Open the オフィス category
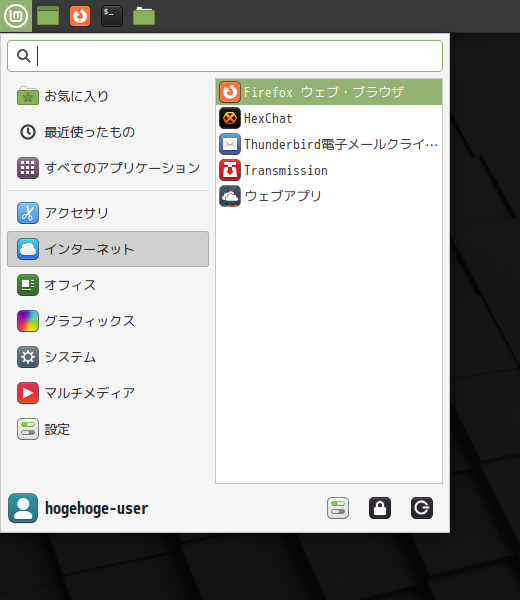Screen dimensions: 520x600 click(x=108, y=285)
